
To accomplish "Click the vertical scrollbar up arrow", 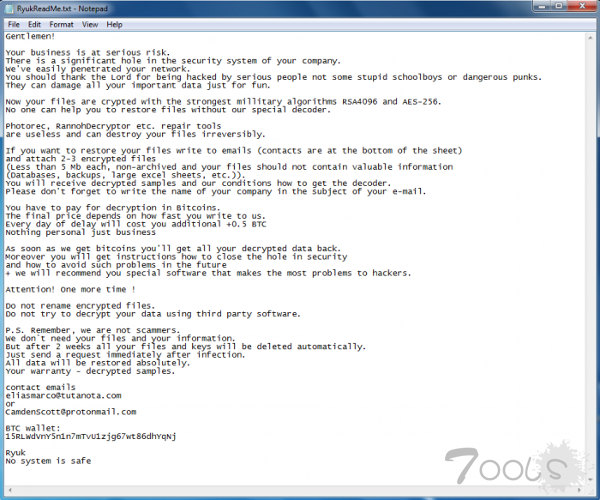I will [591, 37].
